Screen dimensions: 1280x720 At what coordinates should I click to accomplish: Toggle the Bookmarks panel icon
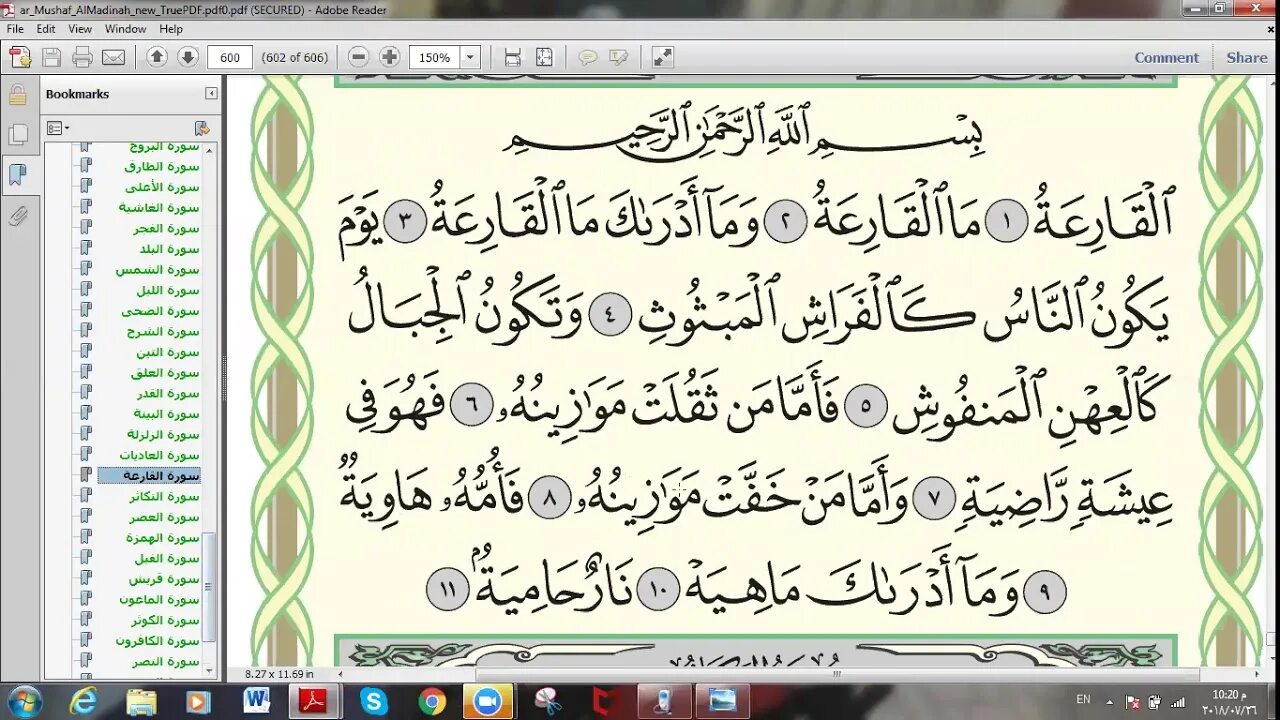coord(17,175)
